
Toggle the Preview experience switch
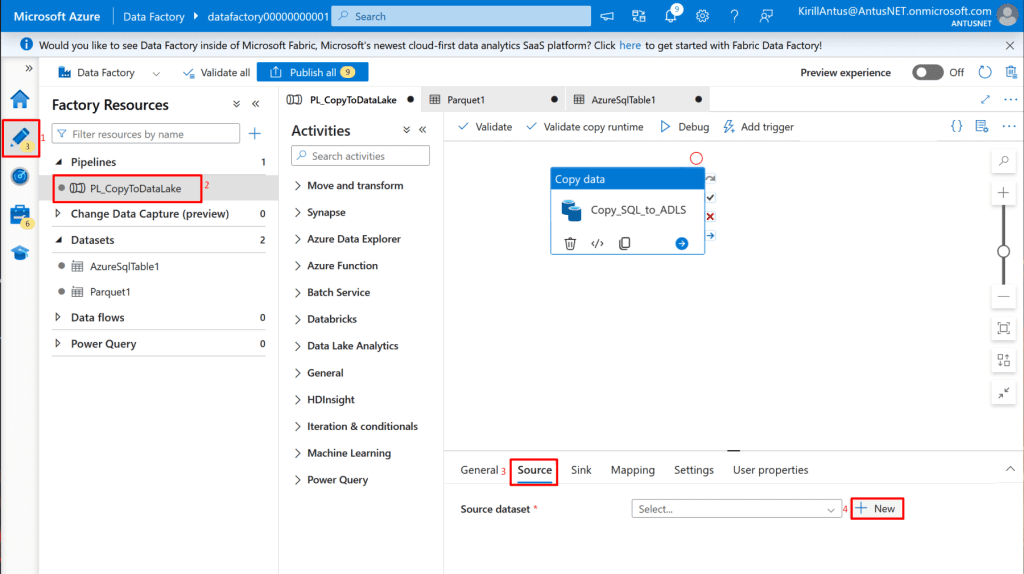[927, 72]
